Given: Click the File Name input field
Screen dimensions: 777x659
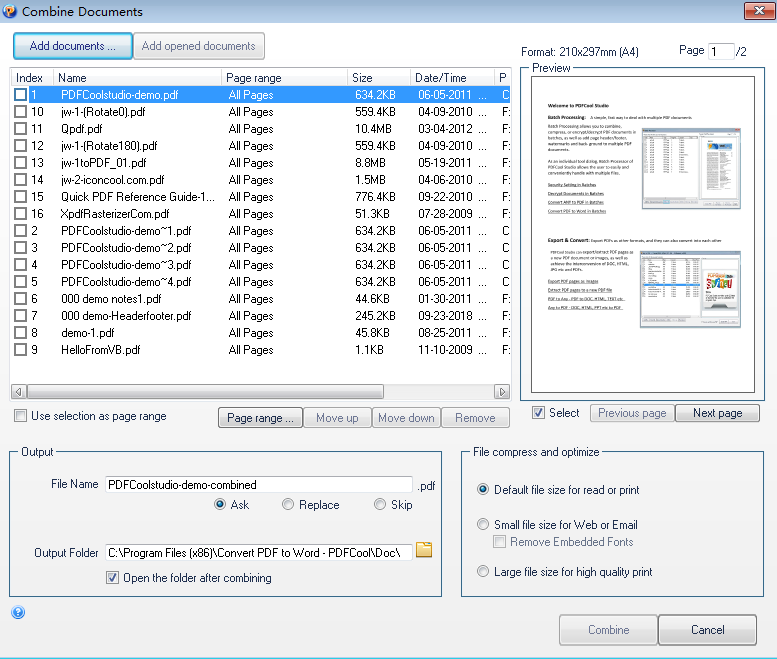Looking at the screenshot, I should [259, 485].
